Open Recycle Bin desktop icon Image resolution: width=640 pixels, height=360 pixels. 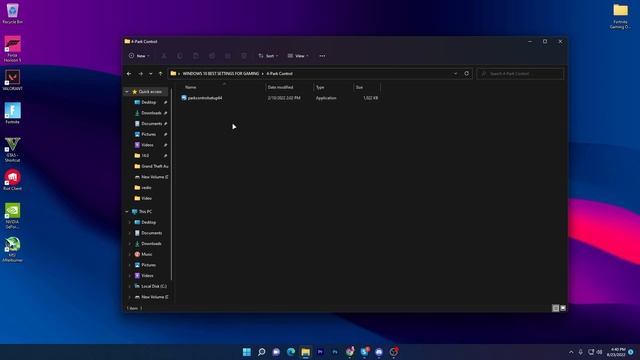(x=12, y=13)
